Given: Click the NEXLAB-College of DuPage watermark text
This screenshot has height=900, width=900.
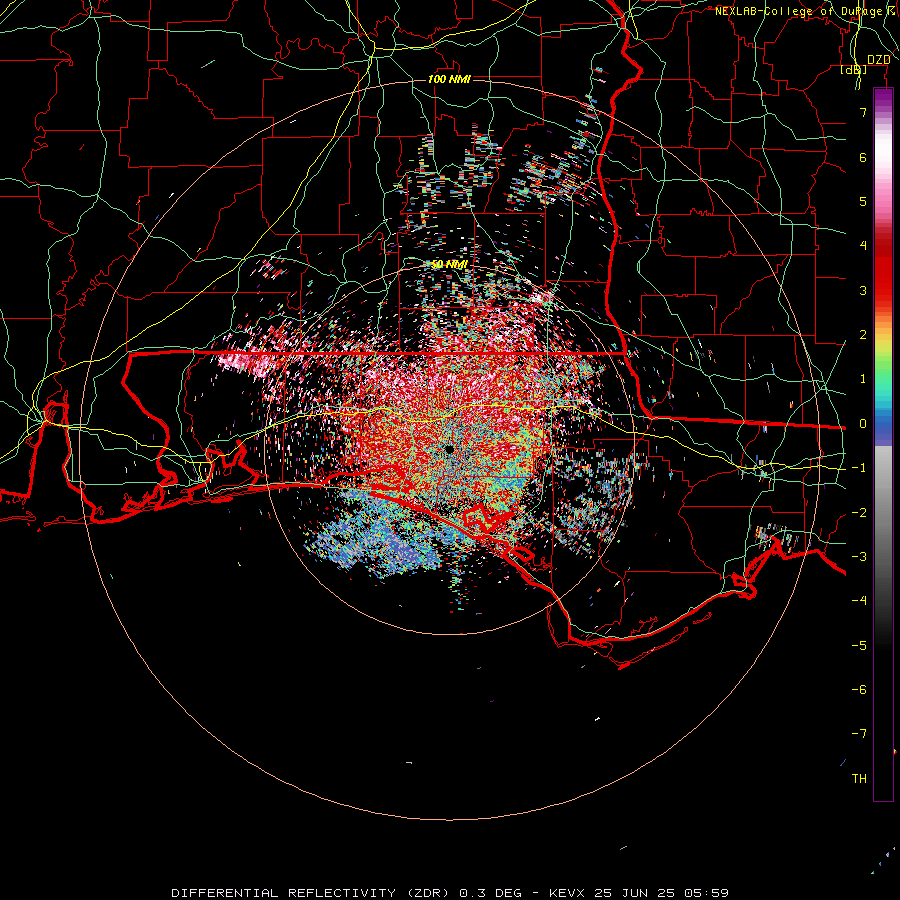Looking at the screenshot, I should pyautogui.click(x=805, y=11).
